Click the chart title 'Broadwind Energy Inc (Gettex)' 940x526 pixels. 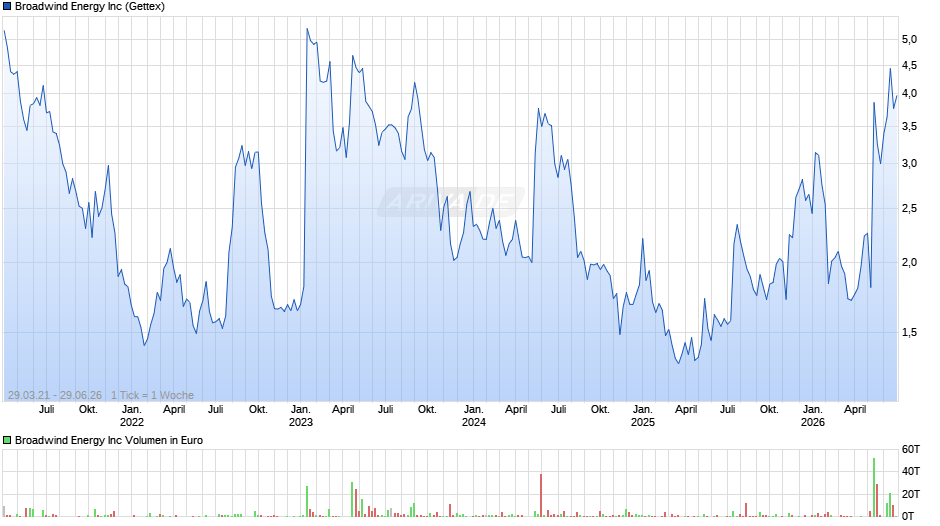tap(90, 7)
